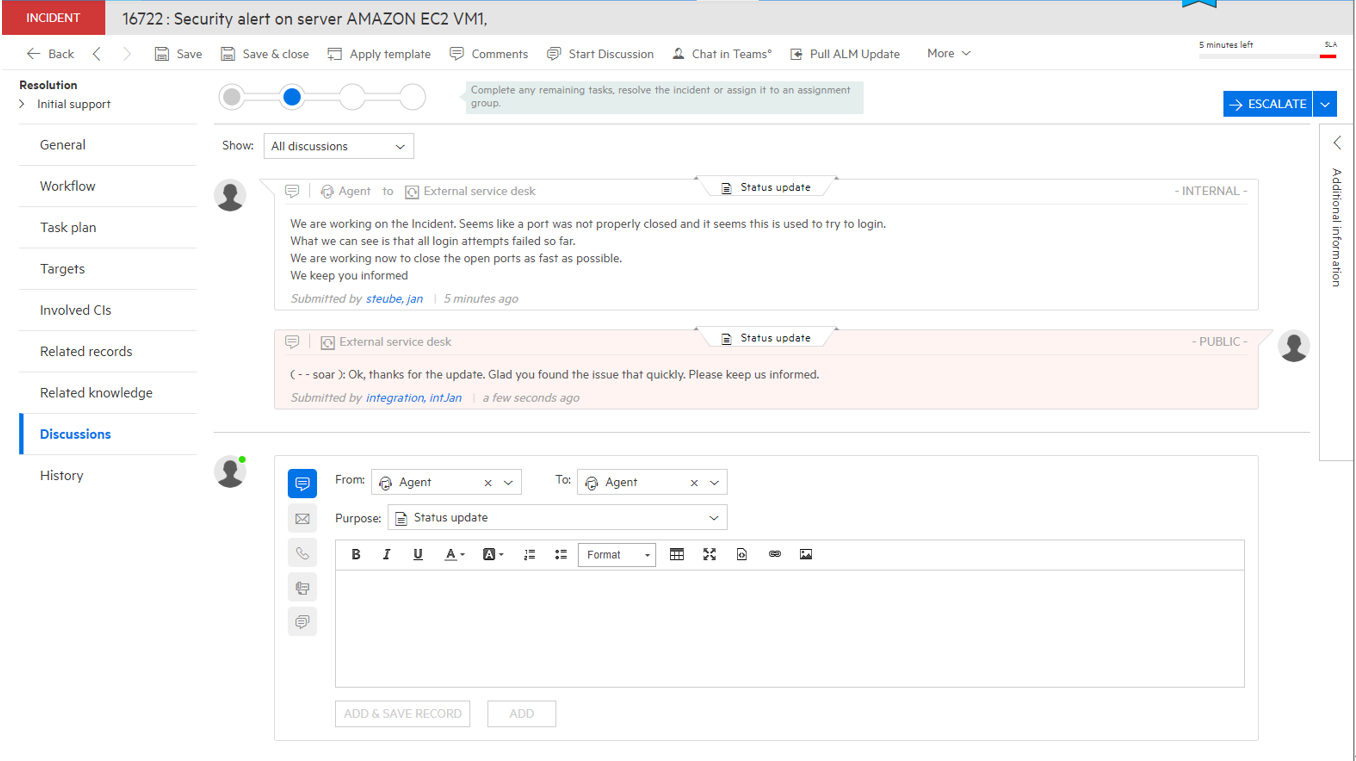Select the comment discussion type icon

click(302, 483)
